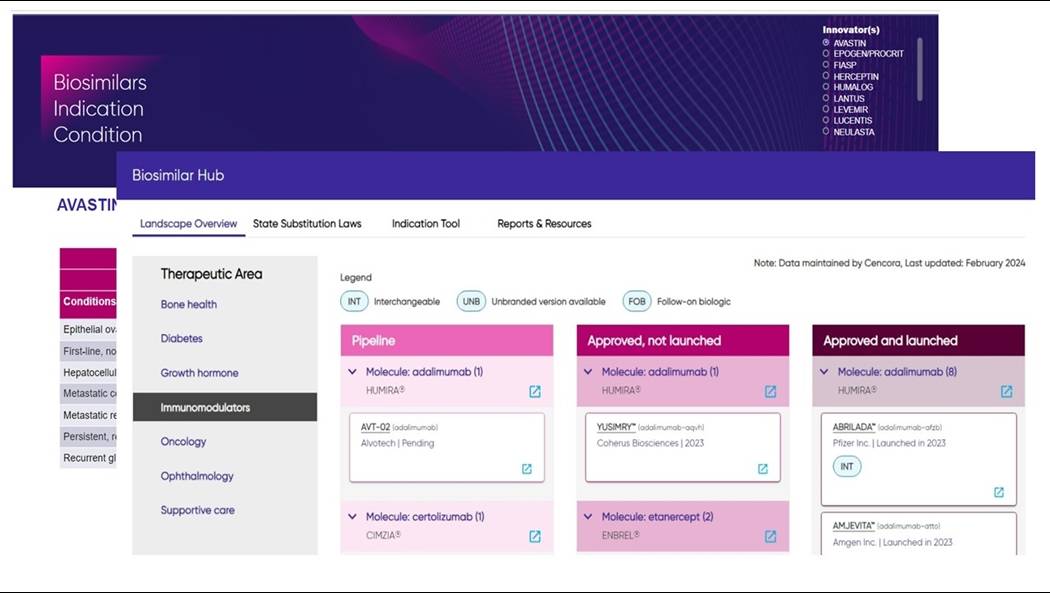Open the State Substitution Laws tab
The width and height of the screenshot is (1050, 593).
(307, 224)
